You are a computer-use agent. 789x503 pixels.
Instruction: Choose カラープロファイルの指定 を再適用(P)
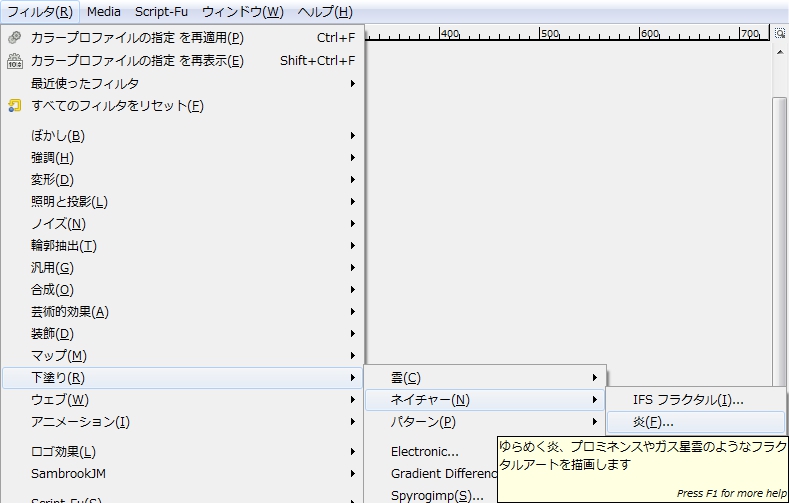(x=182, y=38)
